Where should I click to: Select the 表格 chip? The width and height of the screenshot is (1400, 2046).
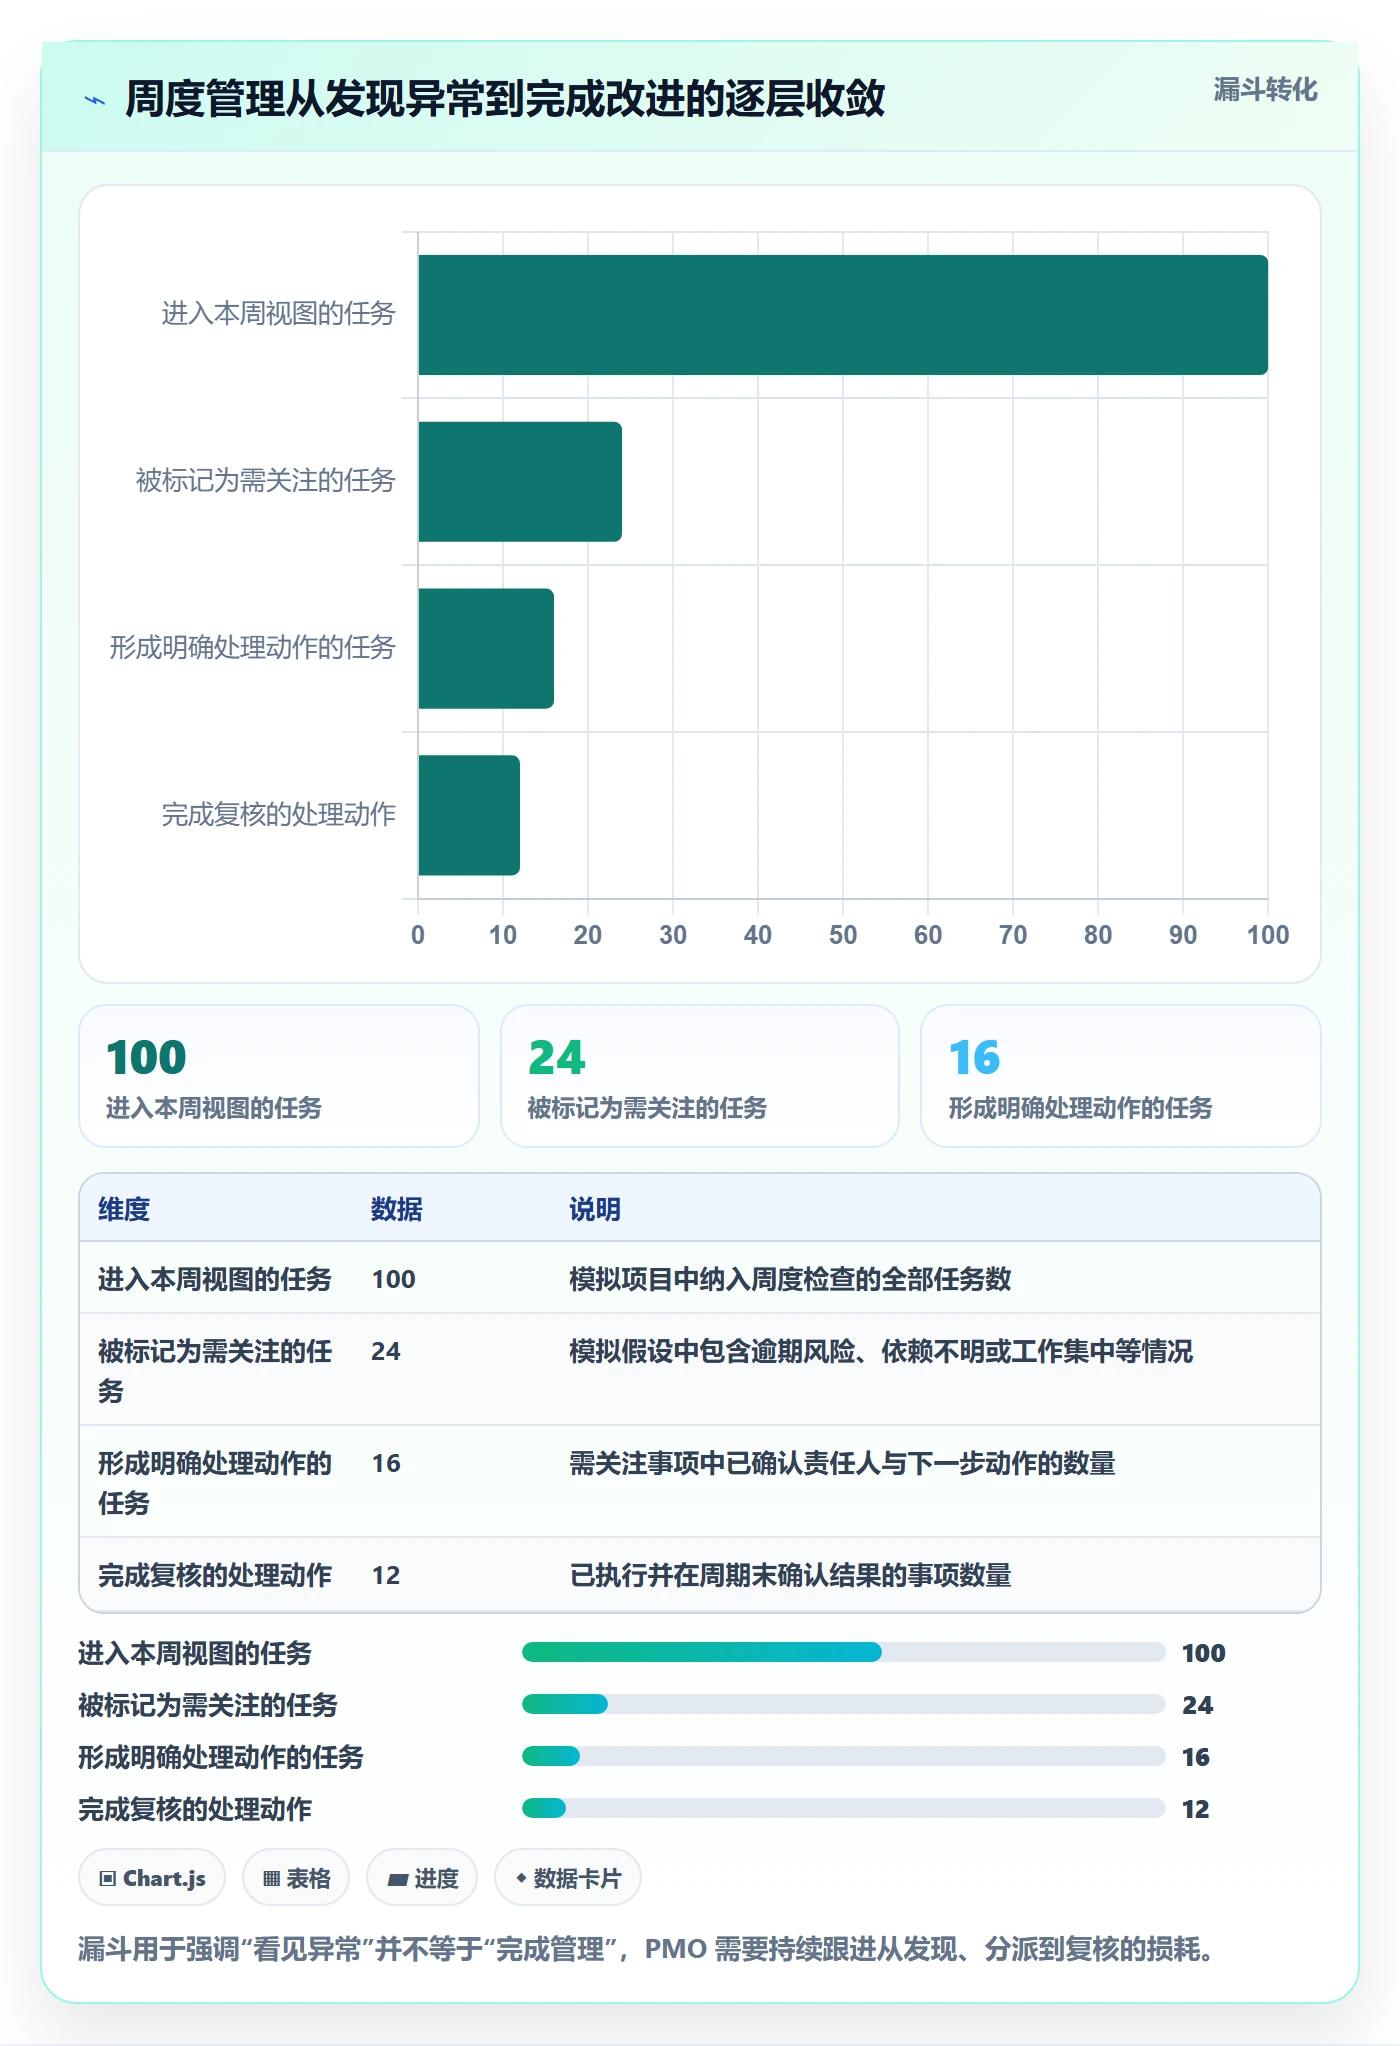click(296, 1878)
